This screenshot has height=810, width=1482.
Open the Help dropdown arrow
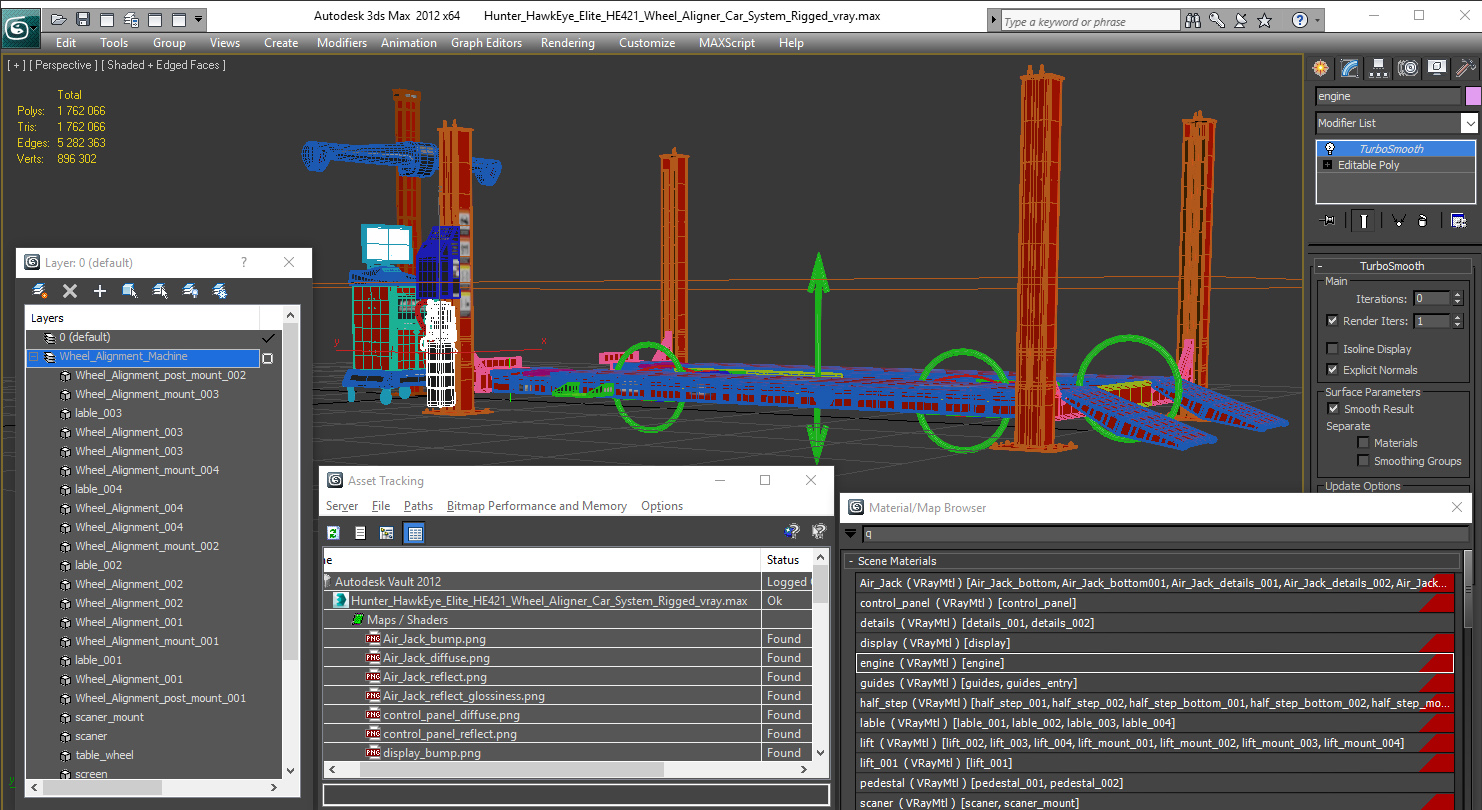pyautogui.click(x=1318, y=20)
